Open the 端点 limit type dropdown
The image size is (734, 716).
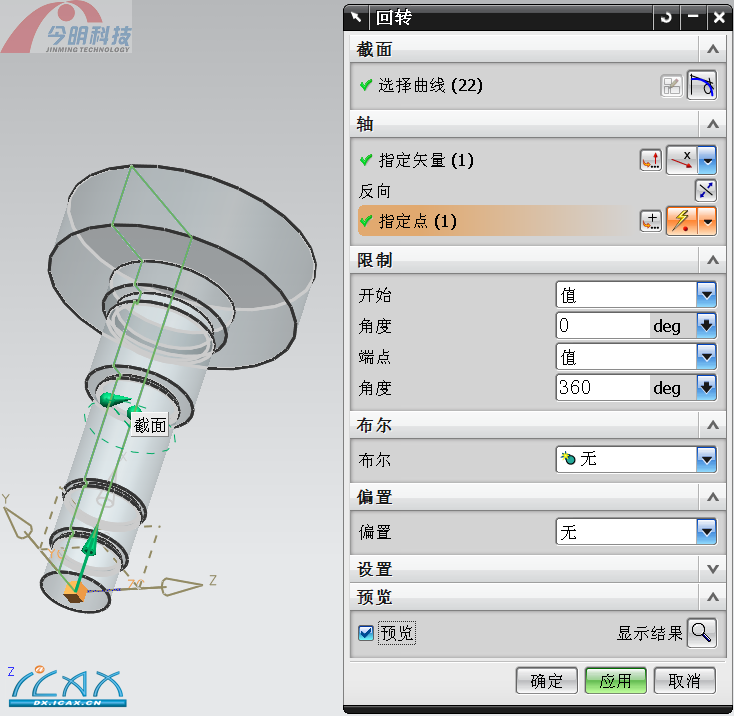coord(636,357)
